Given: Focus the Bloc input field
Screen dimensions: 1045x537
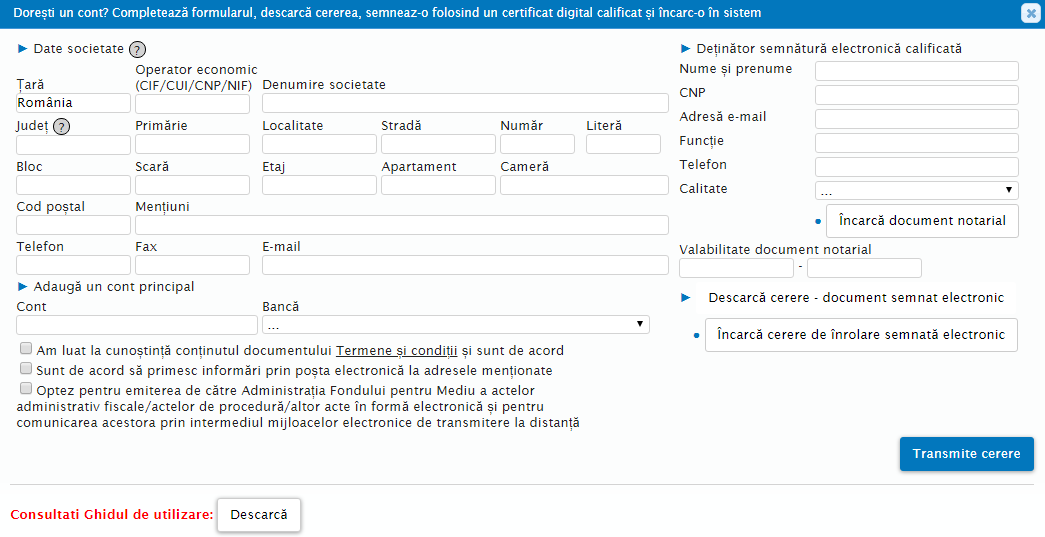Looking at the screenshot, I should pos(73,185).
